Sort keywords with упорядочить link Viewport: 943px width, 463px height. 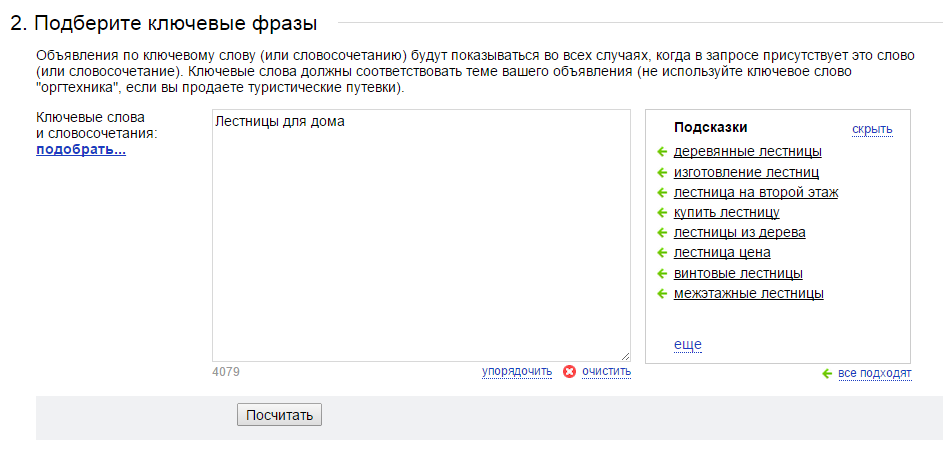[x=517, y=371]
